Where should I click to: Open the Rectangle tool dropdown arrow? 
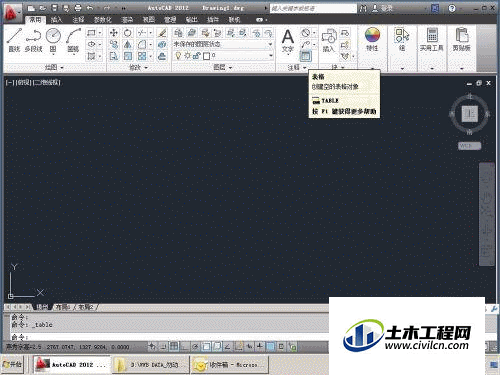coord(100,33)
